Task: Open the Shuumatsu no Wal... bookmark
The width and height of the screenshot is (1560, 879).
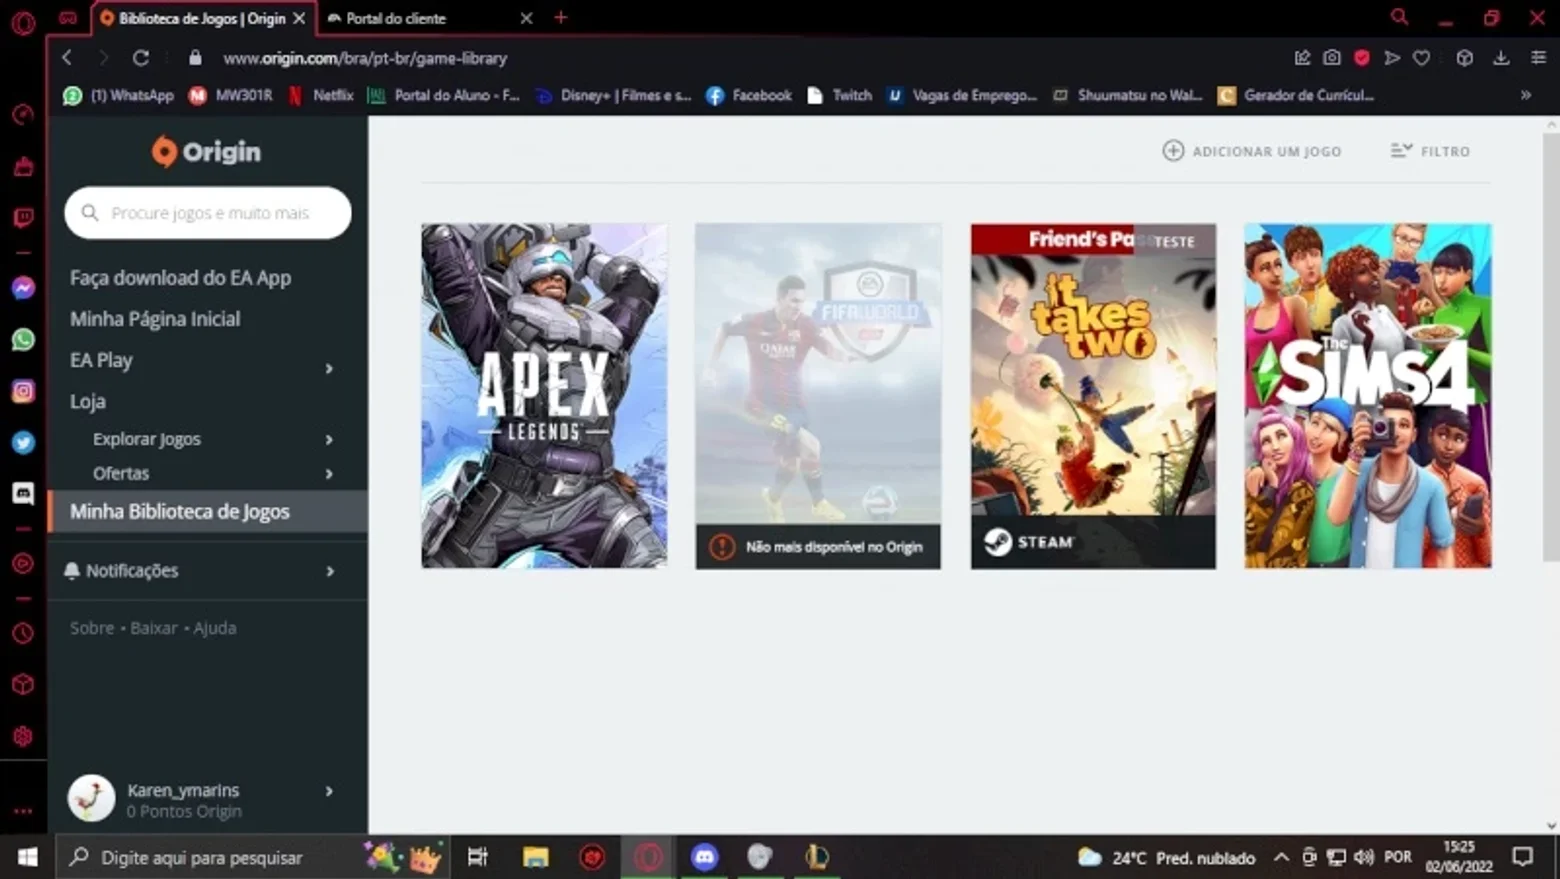Action: (1128, 95)
